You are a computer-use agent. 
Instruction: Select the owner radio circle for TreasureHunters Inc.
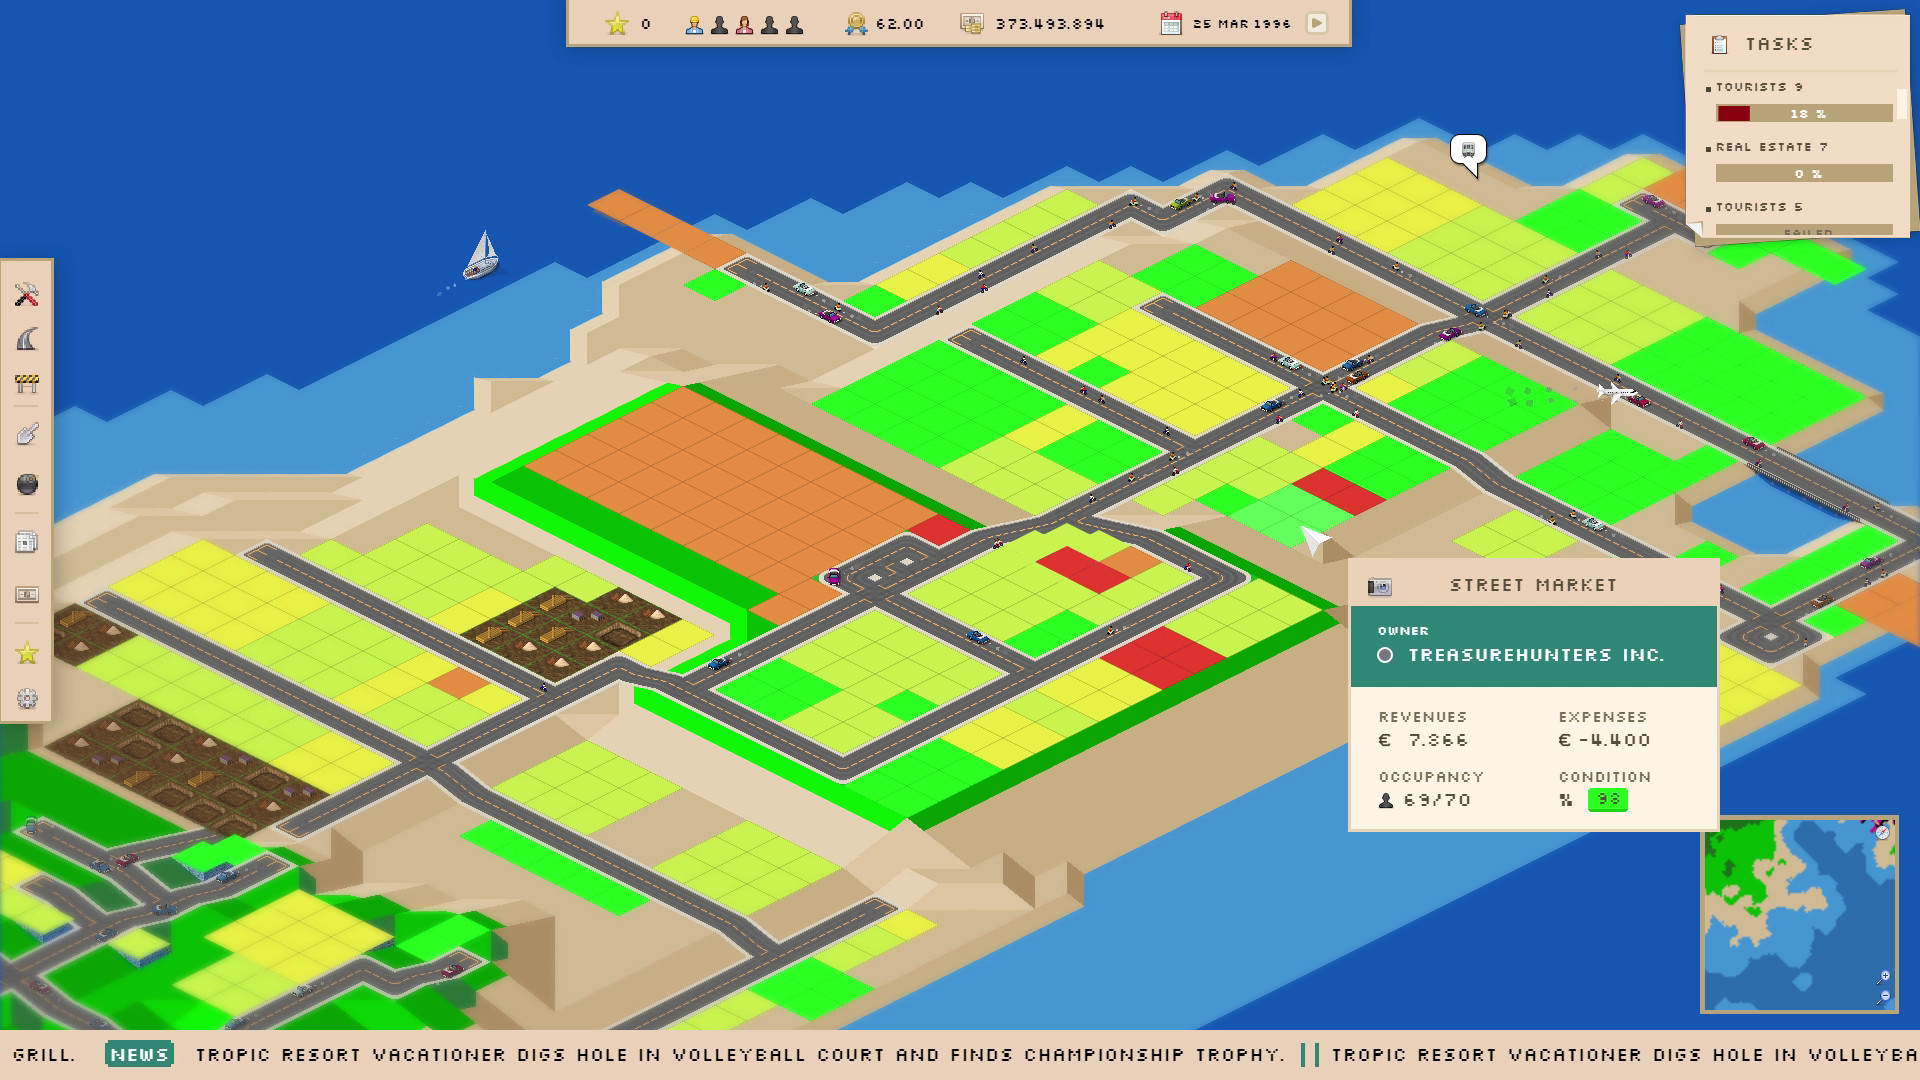pyautogui.click(x=1385, y=655)
